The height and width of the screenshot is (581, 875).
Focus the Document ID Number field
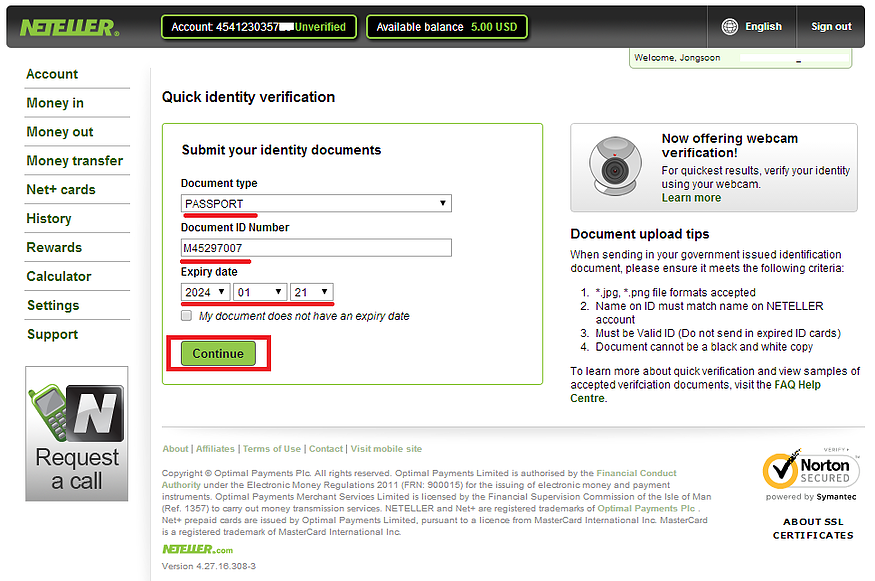click(316, 248)
